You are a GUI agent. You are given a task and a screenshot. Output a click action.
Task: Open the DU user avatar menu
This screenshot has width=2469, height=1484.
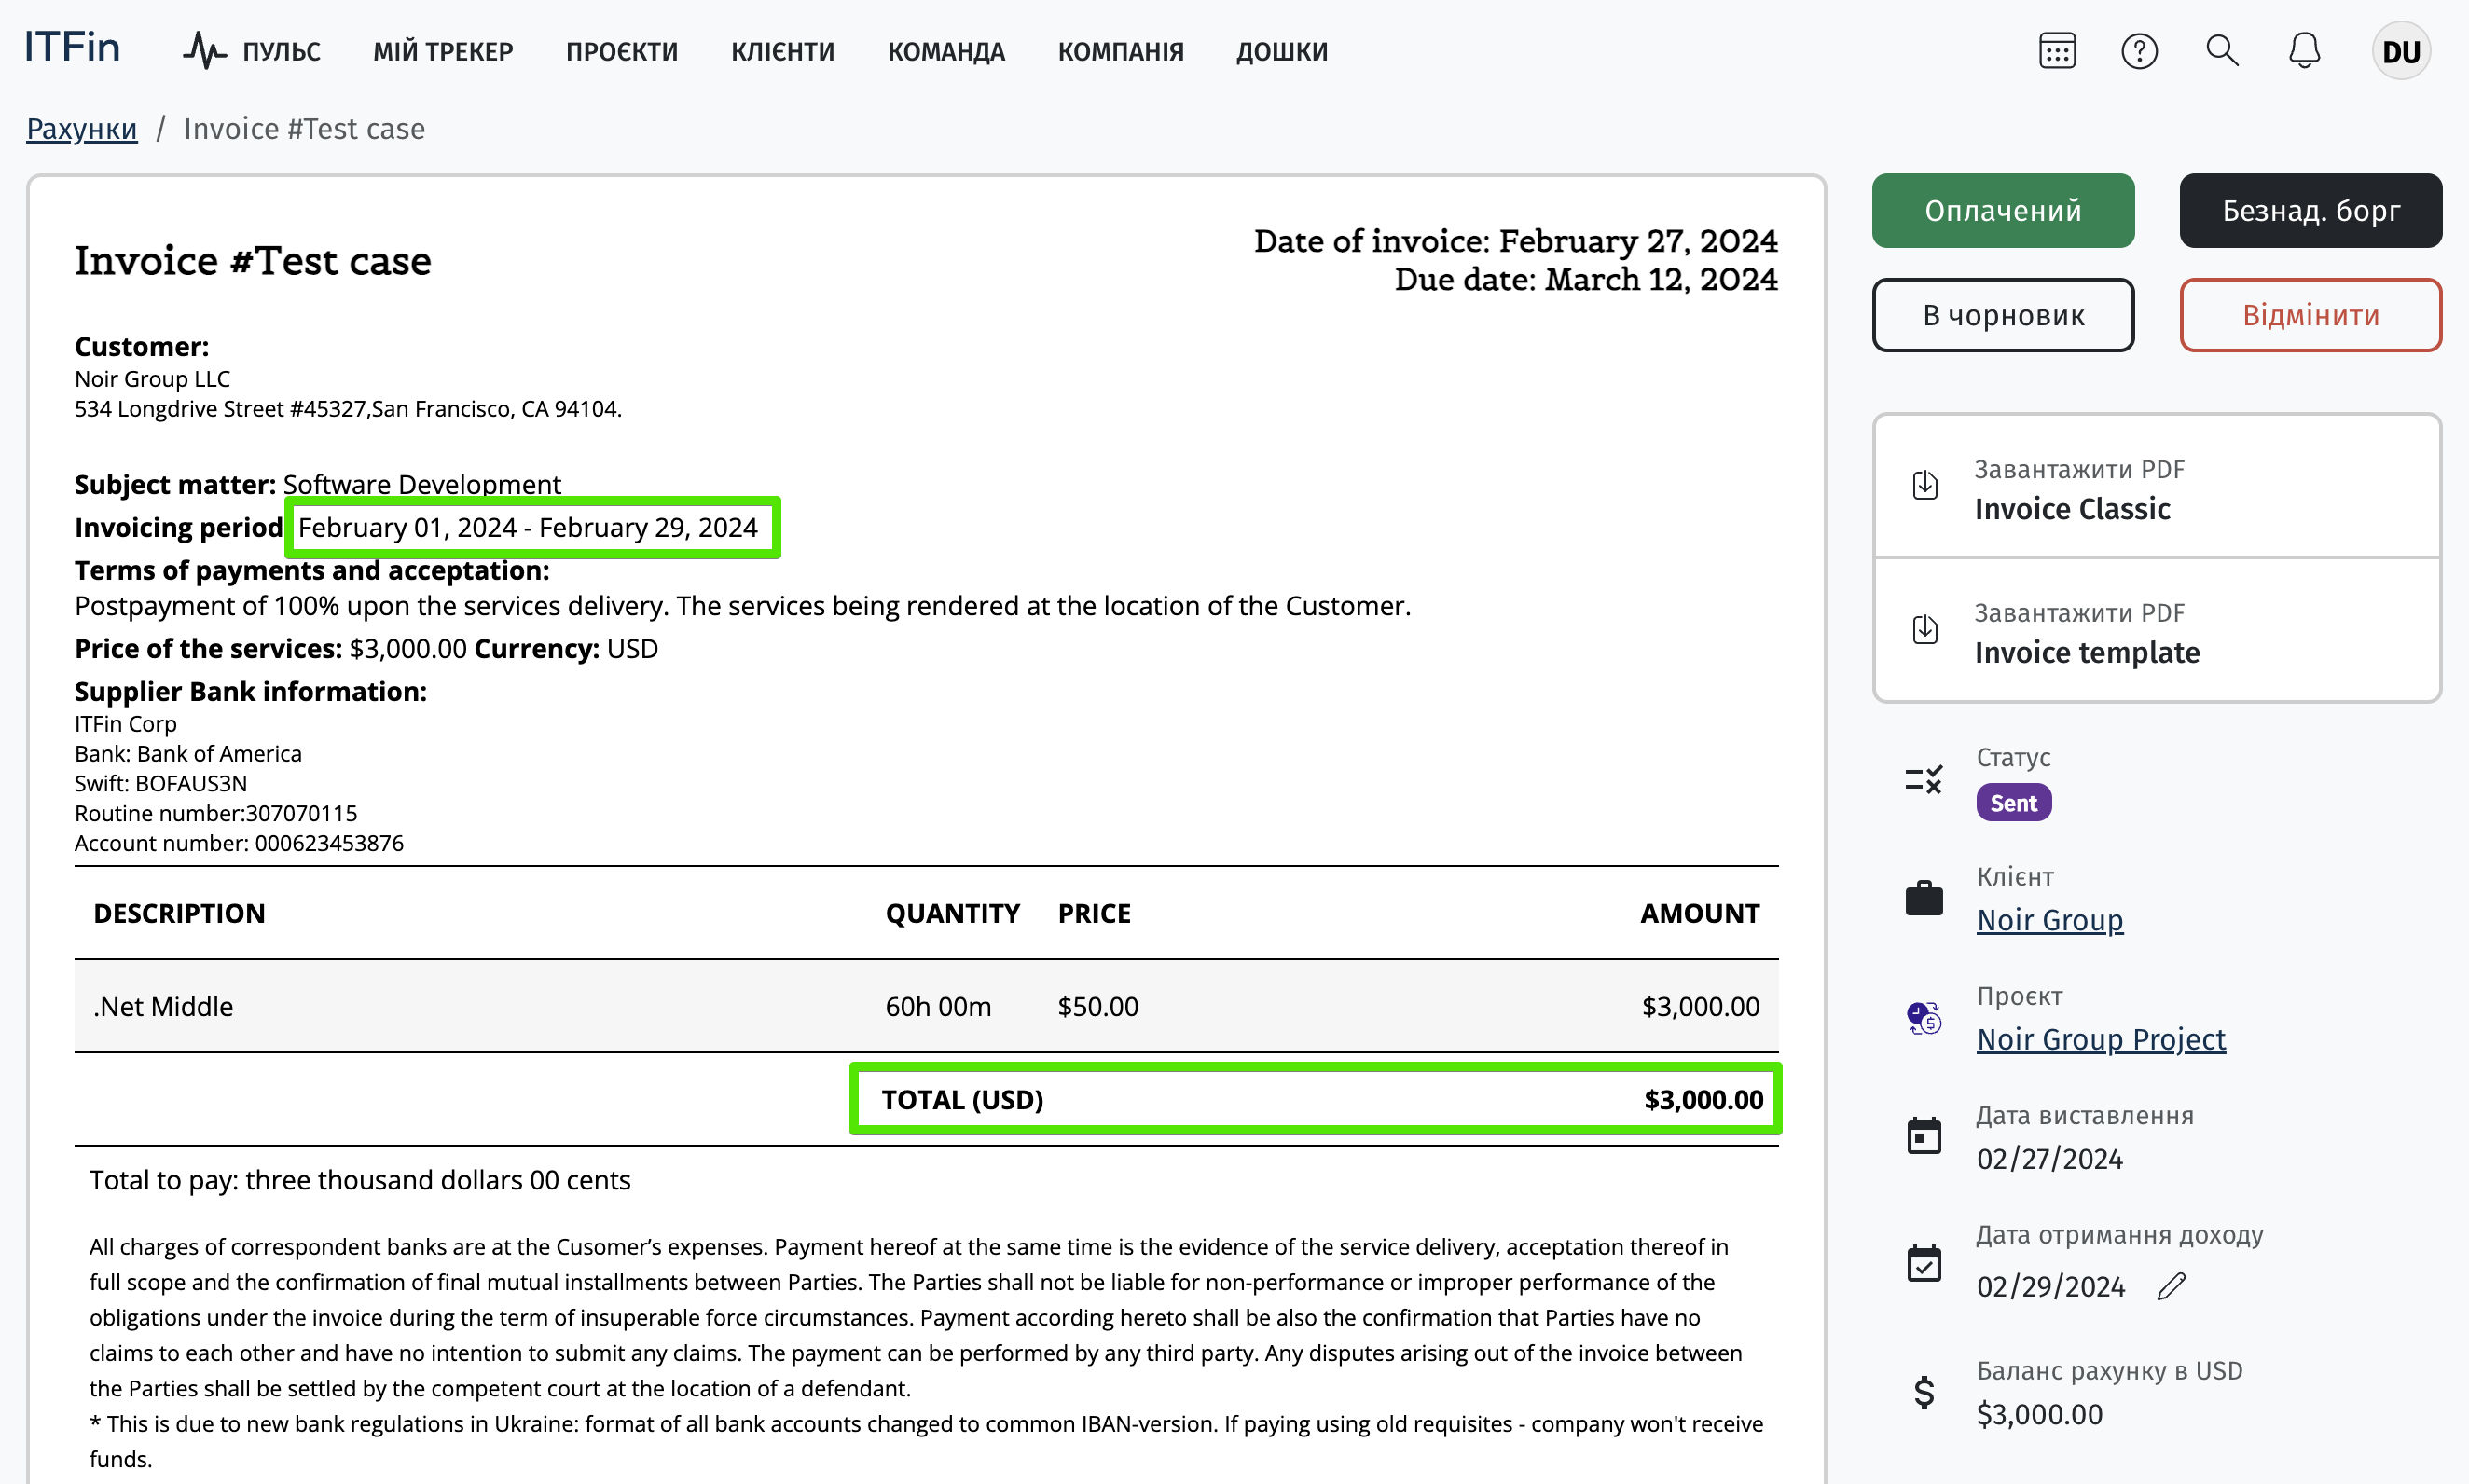coord(2401,51)
